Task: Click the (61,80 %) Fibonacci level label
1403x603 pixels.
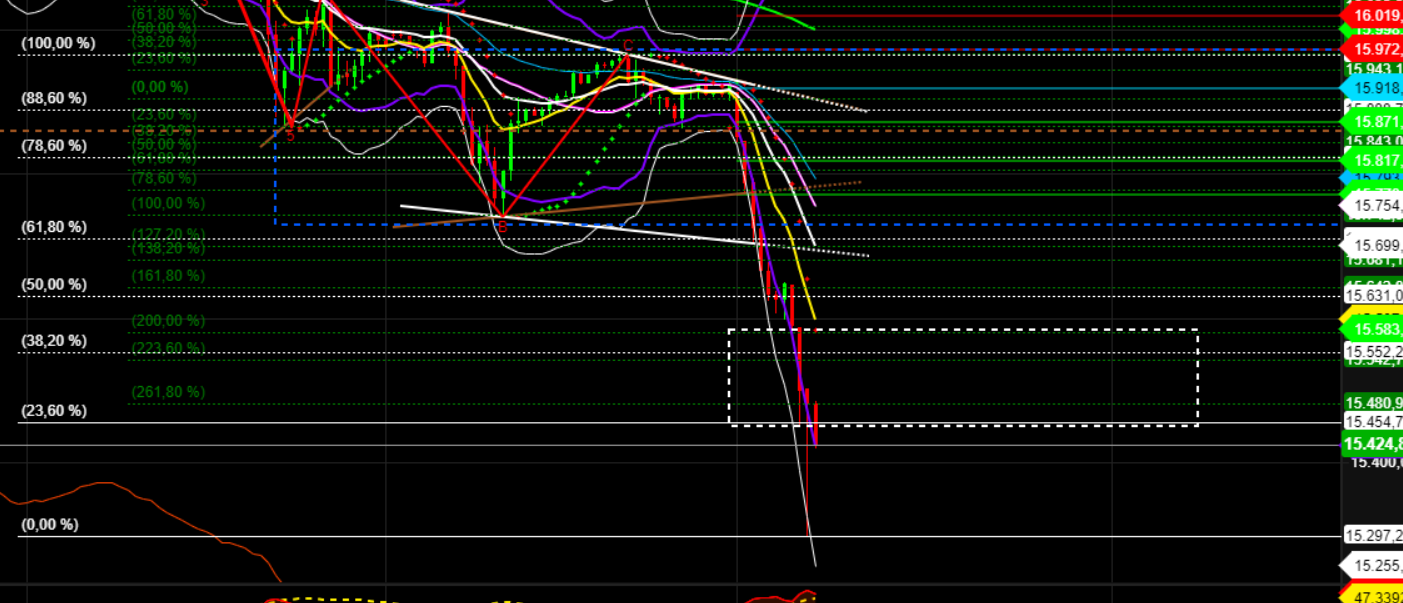Action: point(55,227)
